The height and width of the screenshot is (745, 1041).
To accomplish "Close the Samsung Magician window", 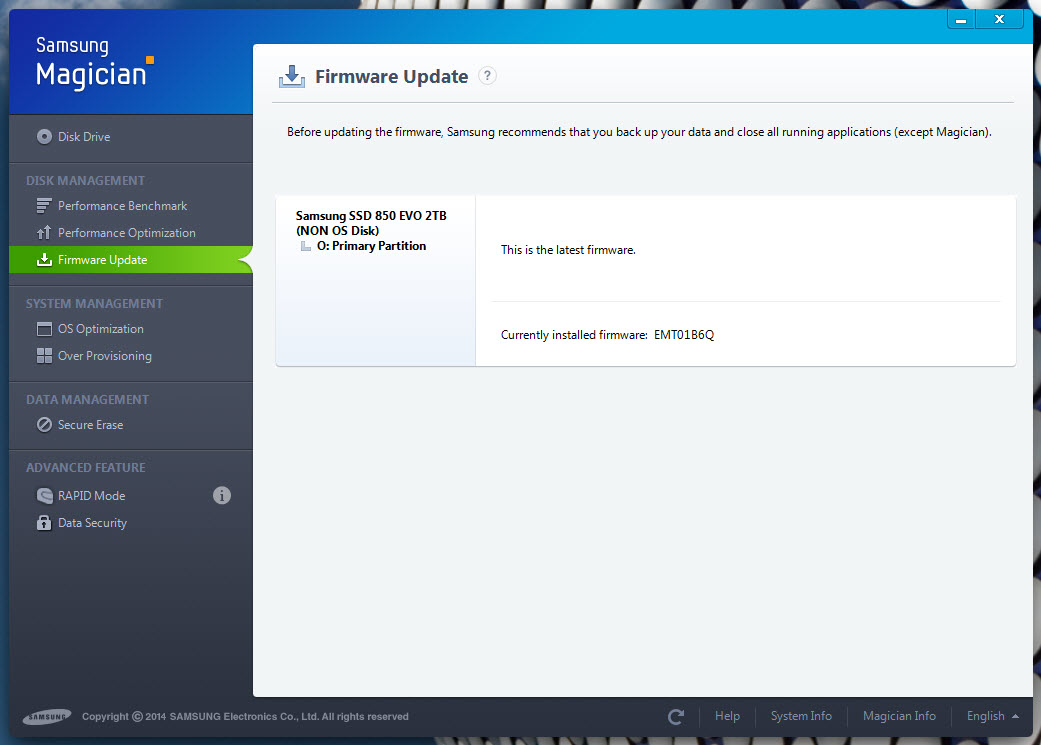I will pos(999,19).
